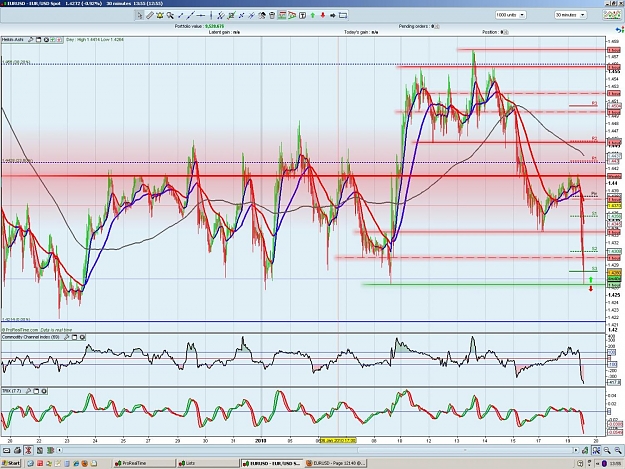Image resolution: width=625 pixels, height=469 pixels.
Task: Click the red down arrow sell tool
Action: 322,16
